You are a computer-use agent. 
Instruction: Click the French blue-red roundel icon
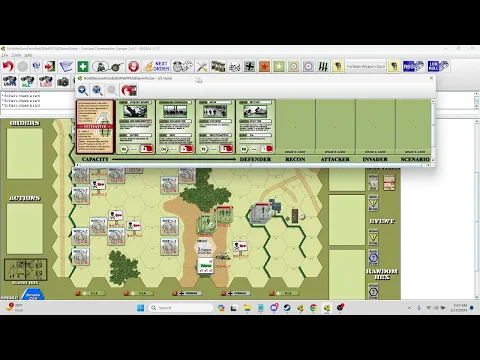click(308, 67)
